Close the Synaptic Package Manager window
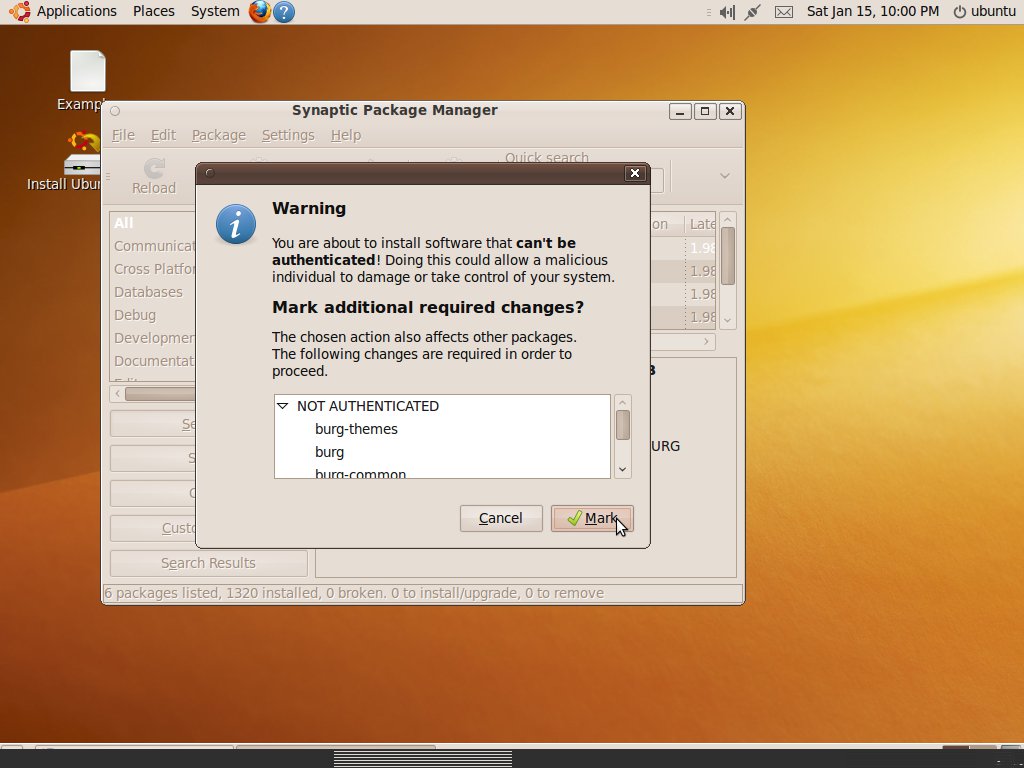The width and height of the screenshot is (1024, 768). point(729,111)
